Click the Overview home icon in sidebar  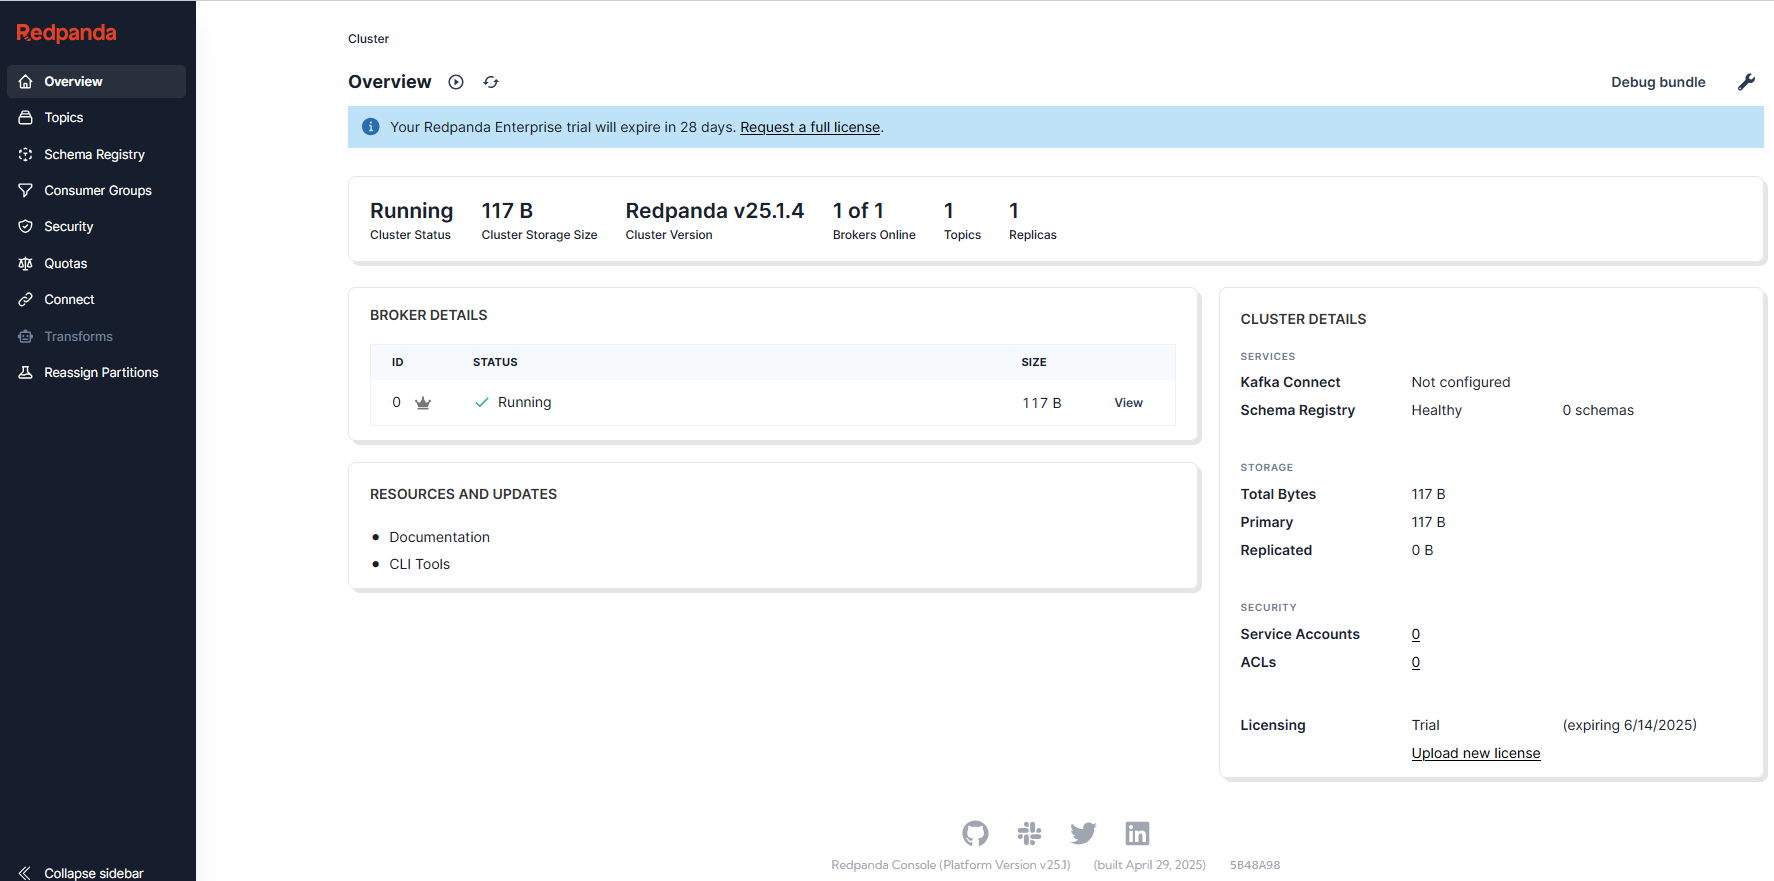tap(26, 82)
